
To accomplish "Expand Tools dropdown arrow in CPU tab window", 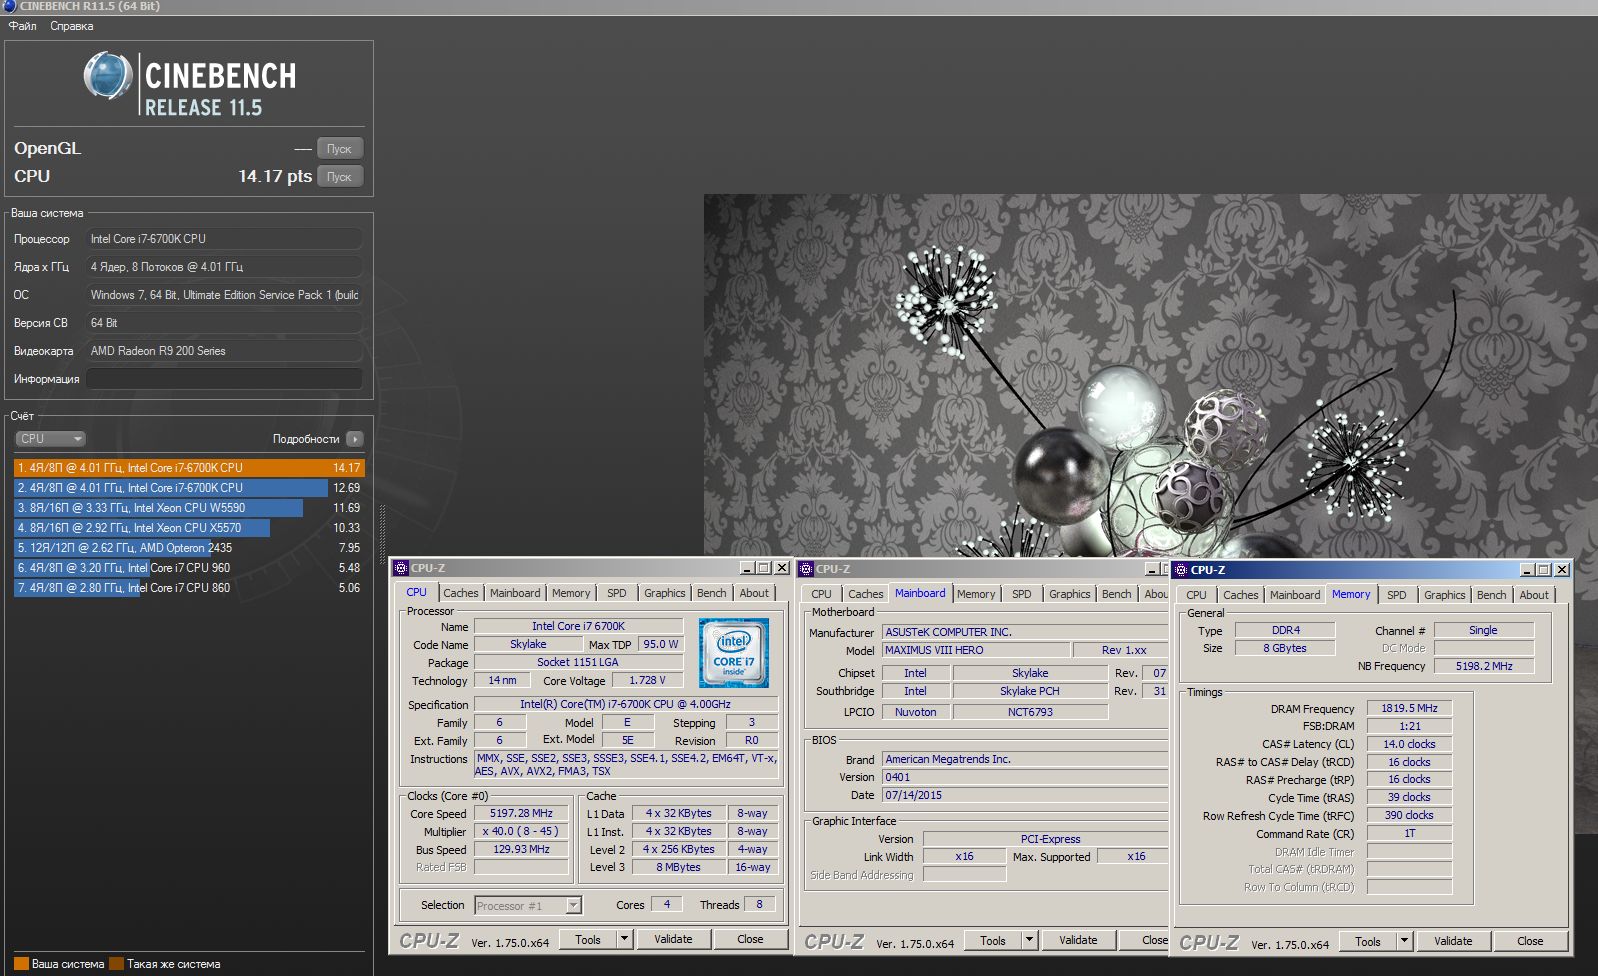I will [624, 939].
